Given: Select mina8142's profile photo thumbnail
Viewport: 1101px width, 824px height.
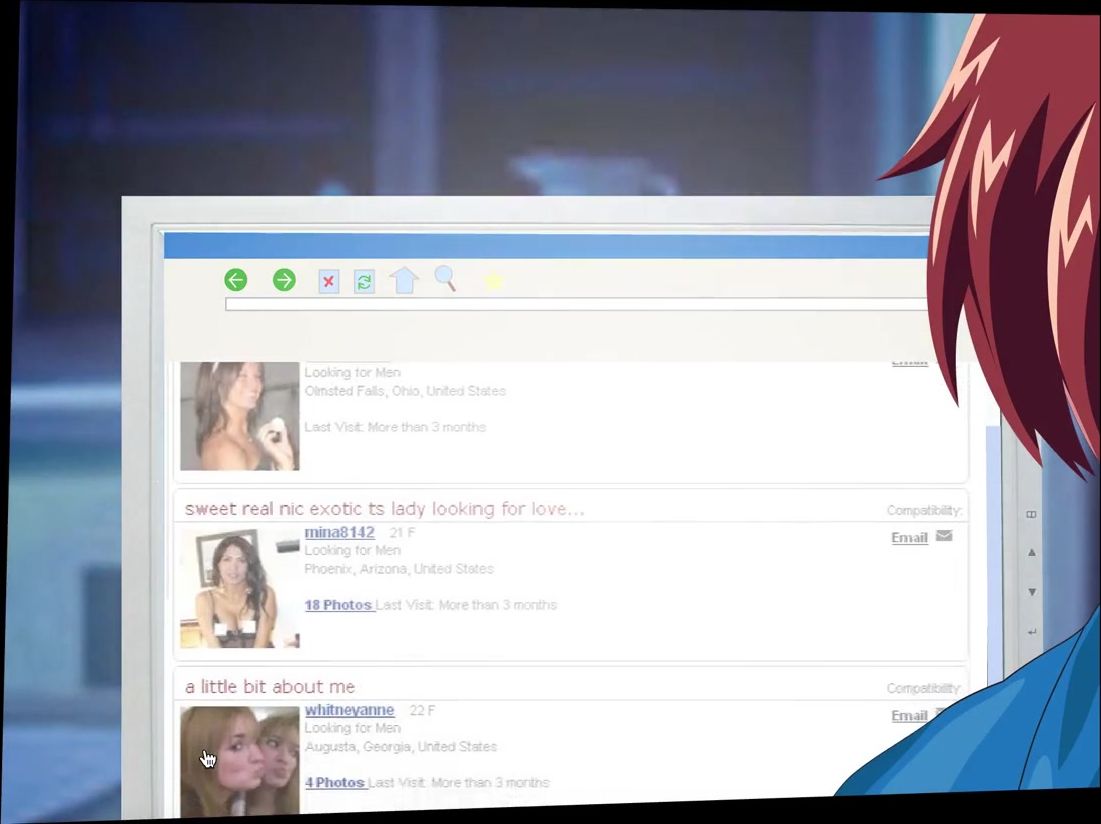Looking at the screenshot, I should (x=239, y=588).
